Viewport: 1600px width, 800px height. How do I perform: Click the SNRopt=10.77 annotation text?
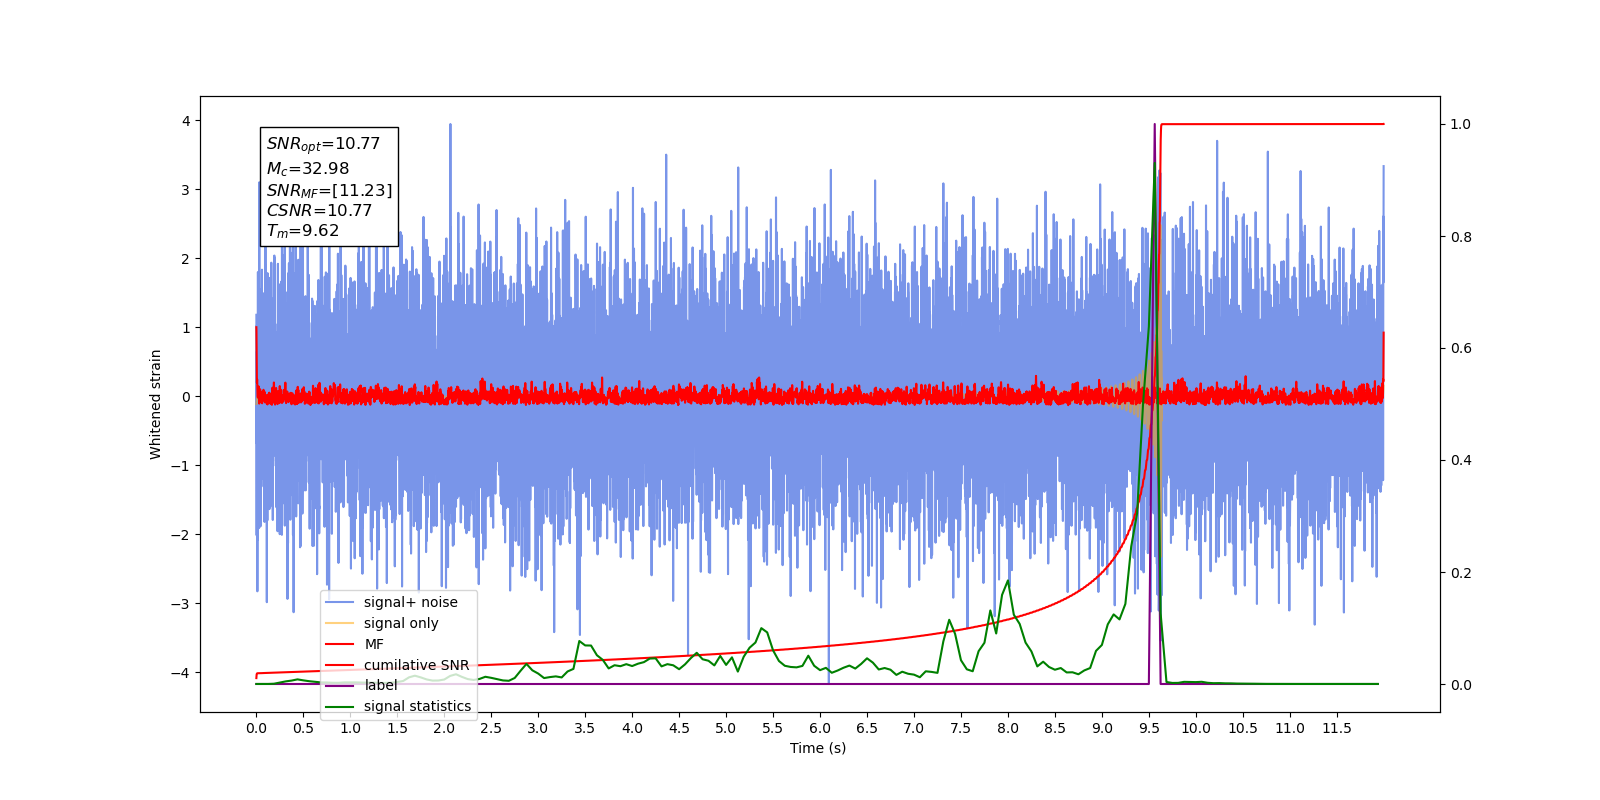click(x=323, y=144)
